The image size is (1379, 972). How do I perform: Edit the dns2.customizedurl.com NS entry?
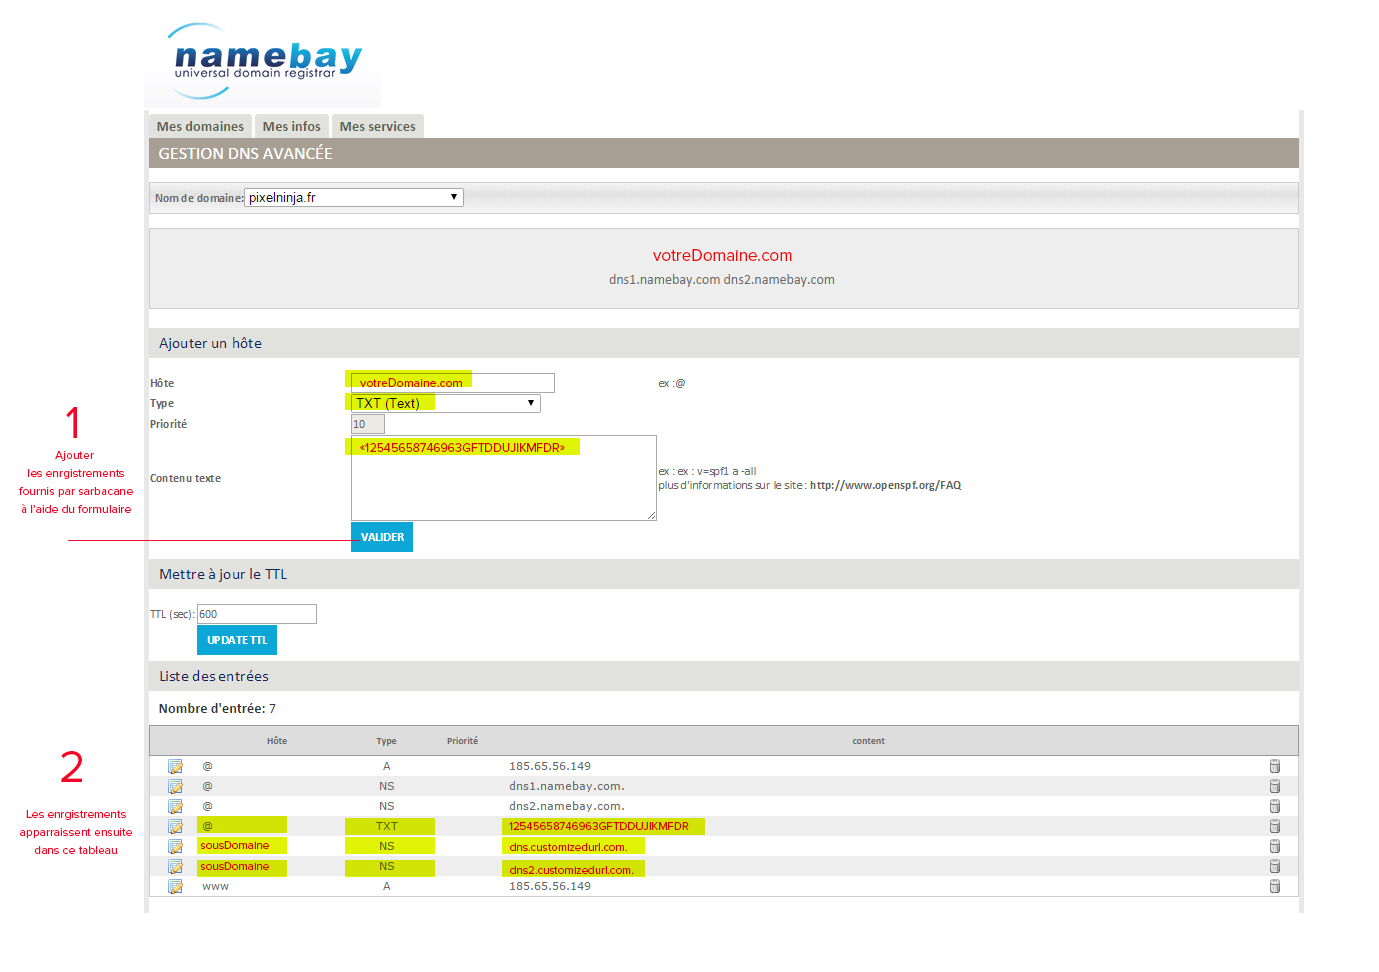(175, 867)
